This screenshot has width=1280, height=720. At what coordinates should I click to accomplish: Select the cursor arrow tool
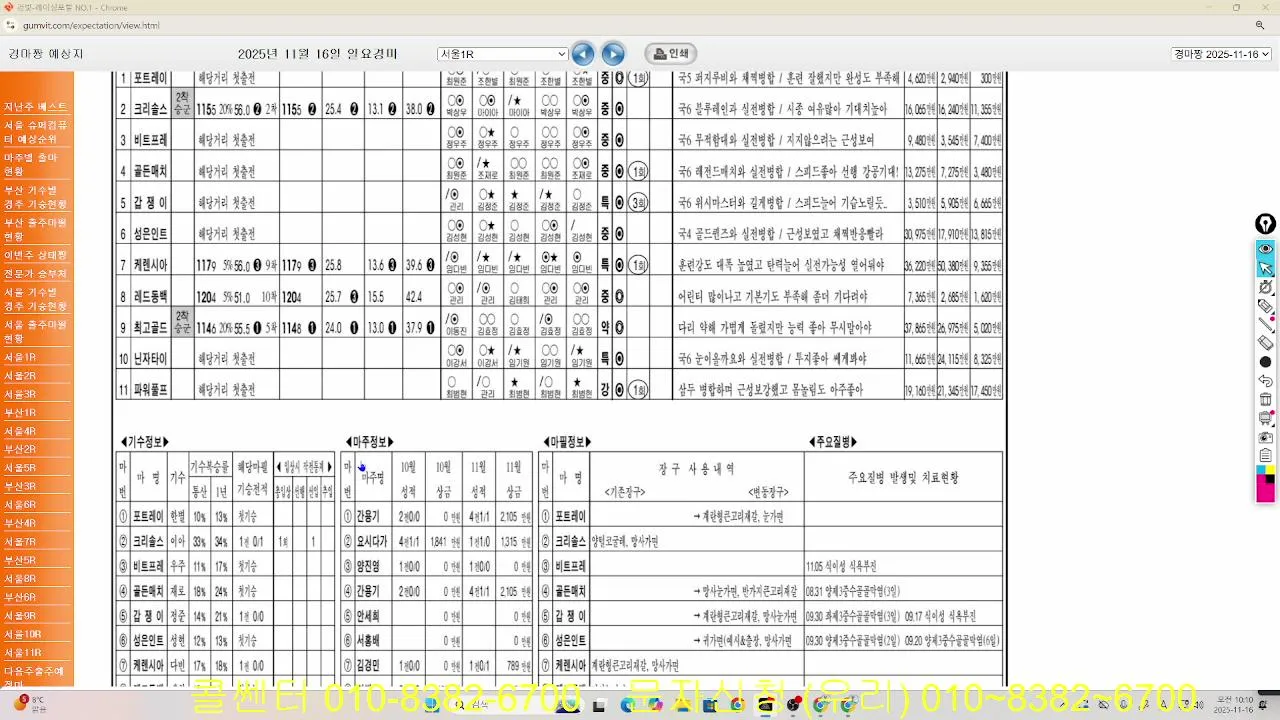pos(1265,268)
